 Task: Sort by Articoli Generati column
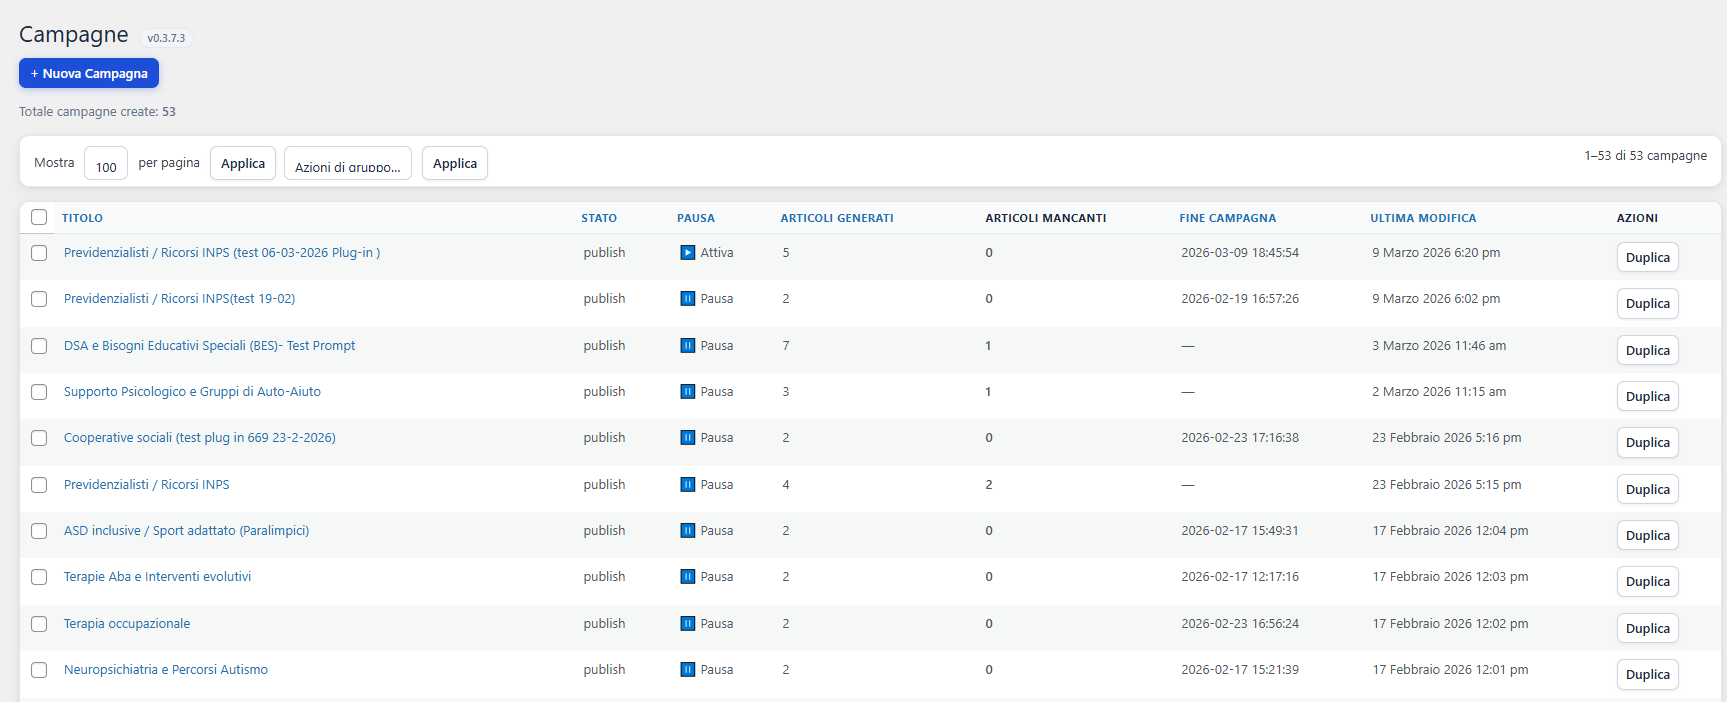[837, 218]
